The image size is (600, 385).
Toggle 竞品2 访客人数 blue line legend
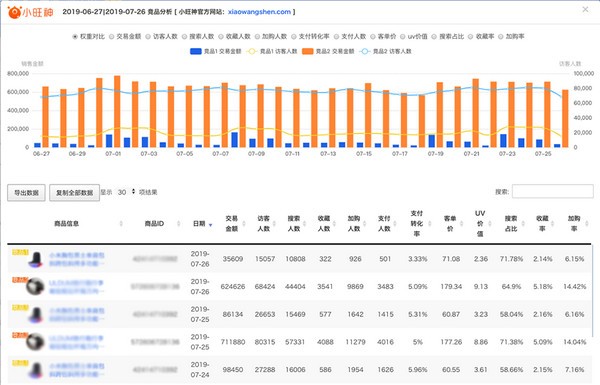pos(365,51)
